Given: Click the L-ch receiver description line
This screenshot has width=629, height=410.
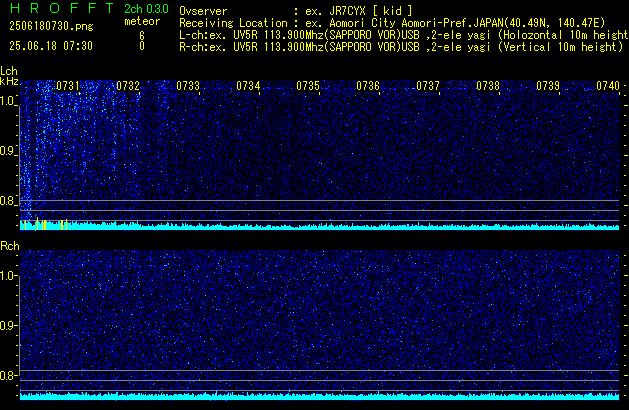Looking at the screenshot, I should (404, 35).
